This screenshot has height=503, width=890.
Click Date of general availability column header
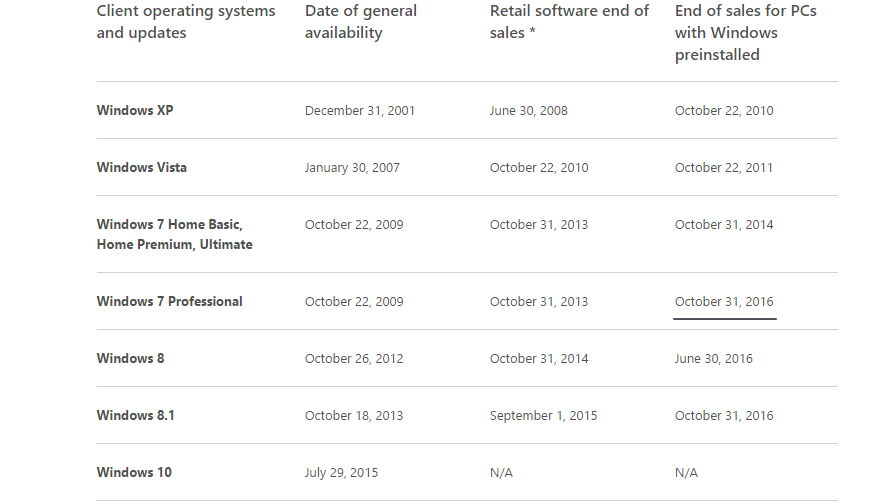point(360,22)
